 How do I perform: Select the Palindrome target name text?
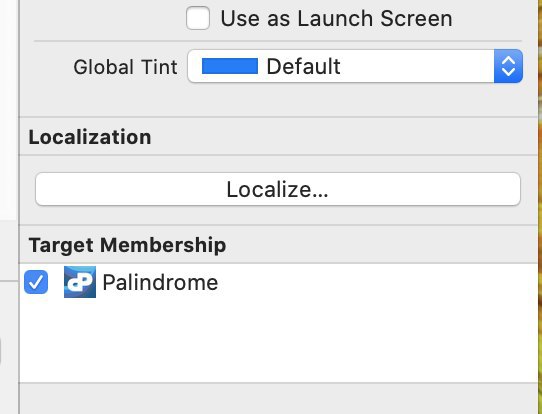tap(160, 283)
